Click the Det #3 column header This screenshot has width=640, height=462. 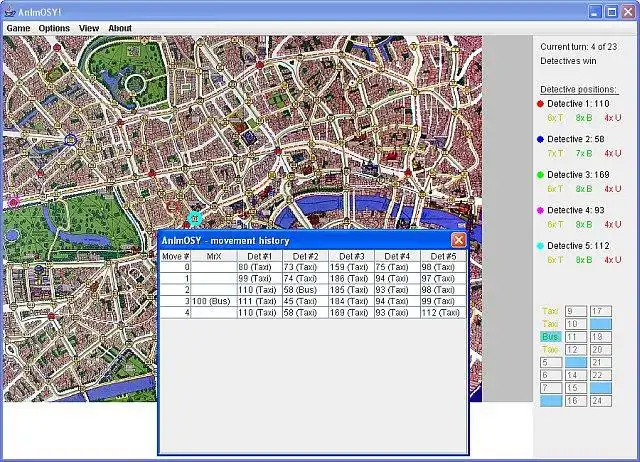[351, 256]
